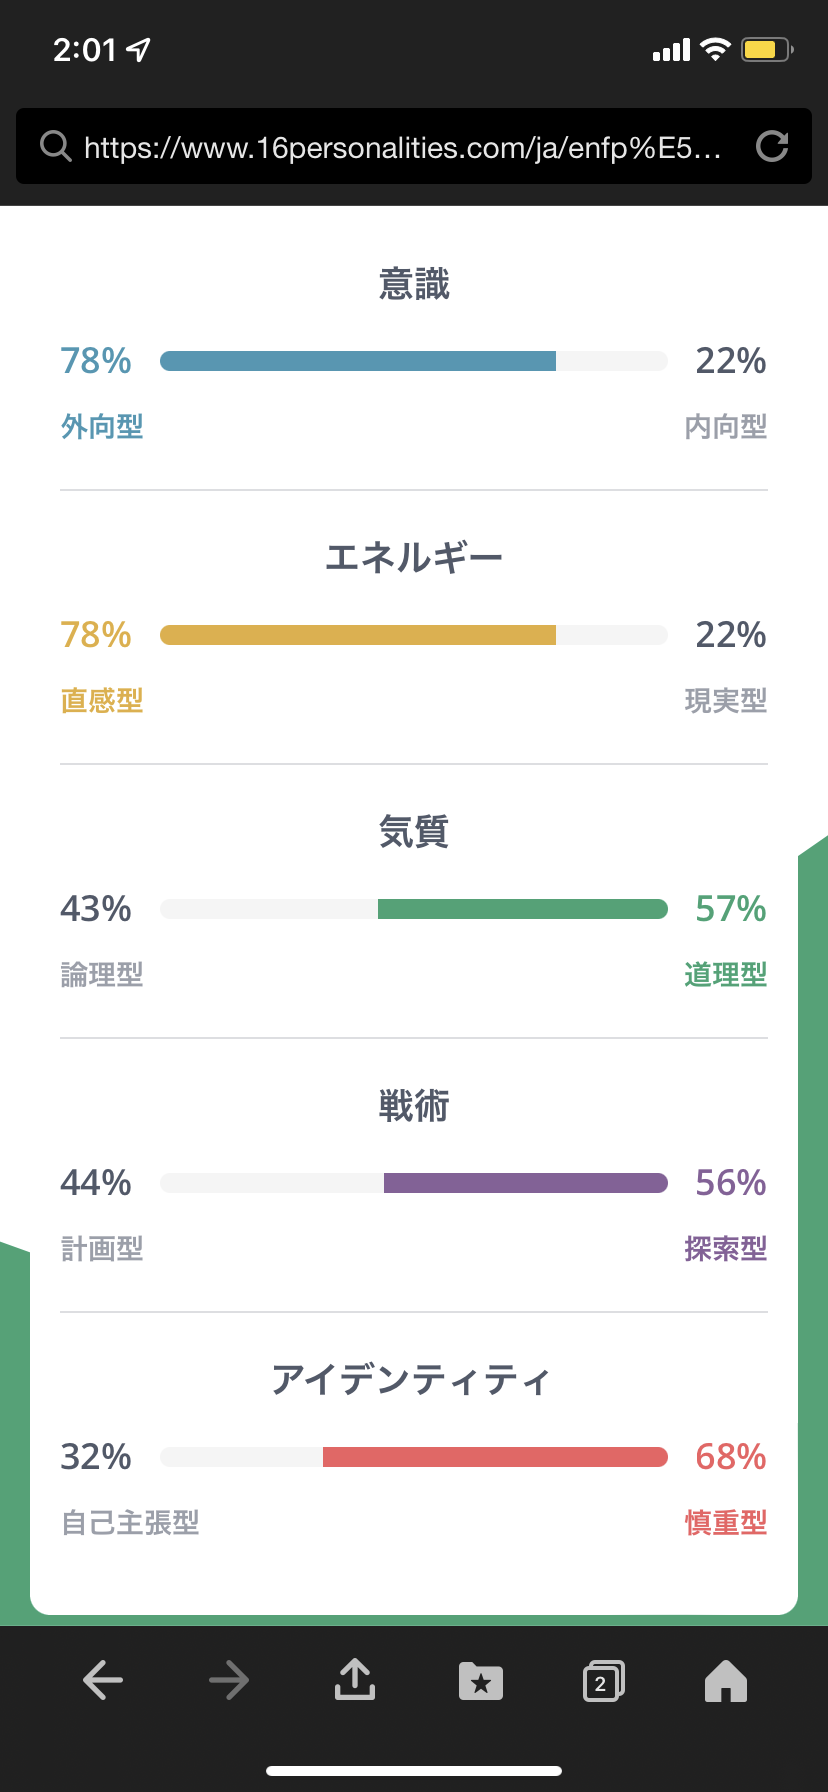
Task: Tap the search magnifier icon
Action: pyautogui.click(x=55, y=147)
